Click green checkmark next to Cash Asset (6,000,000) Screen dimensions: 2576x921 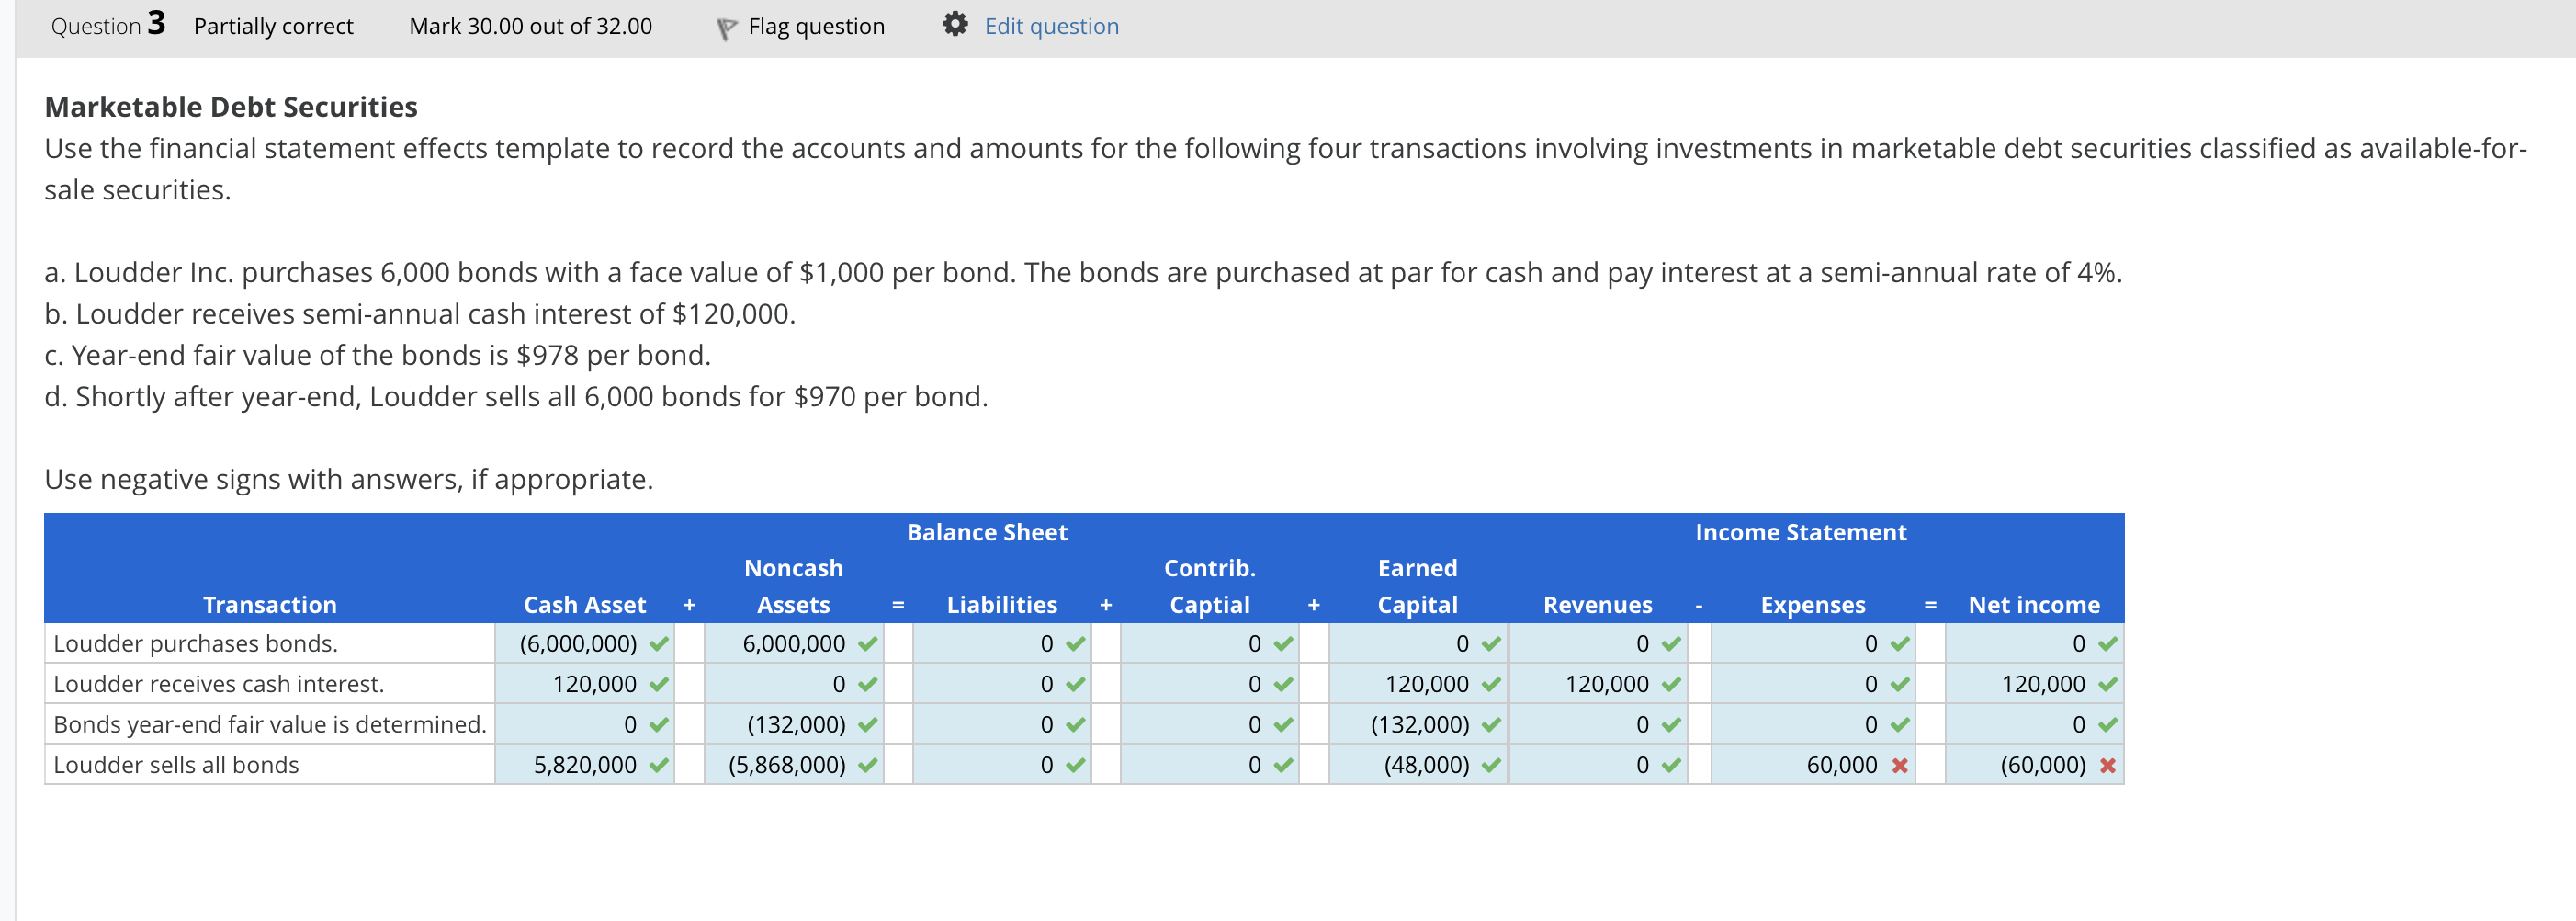[659, 644]
